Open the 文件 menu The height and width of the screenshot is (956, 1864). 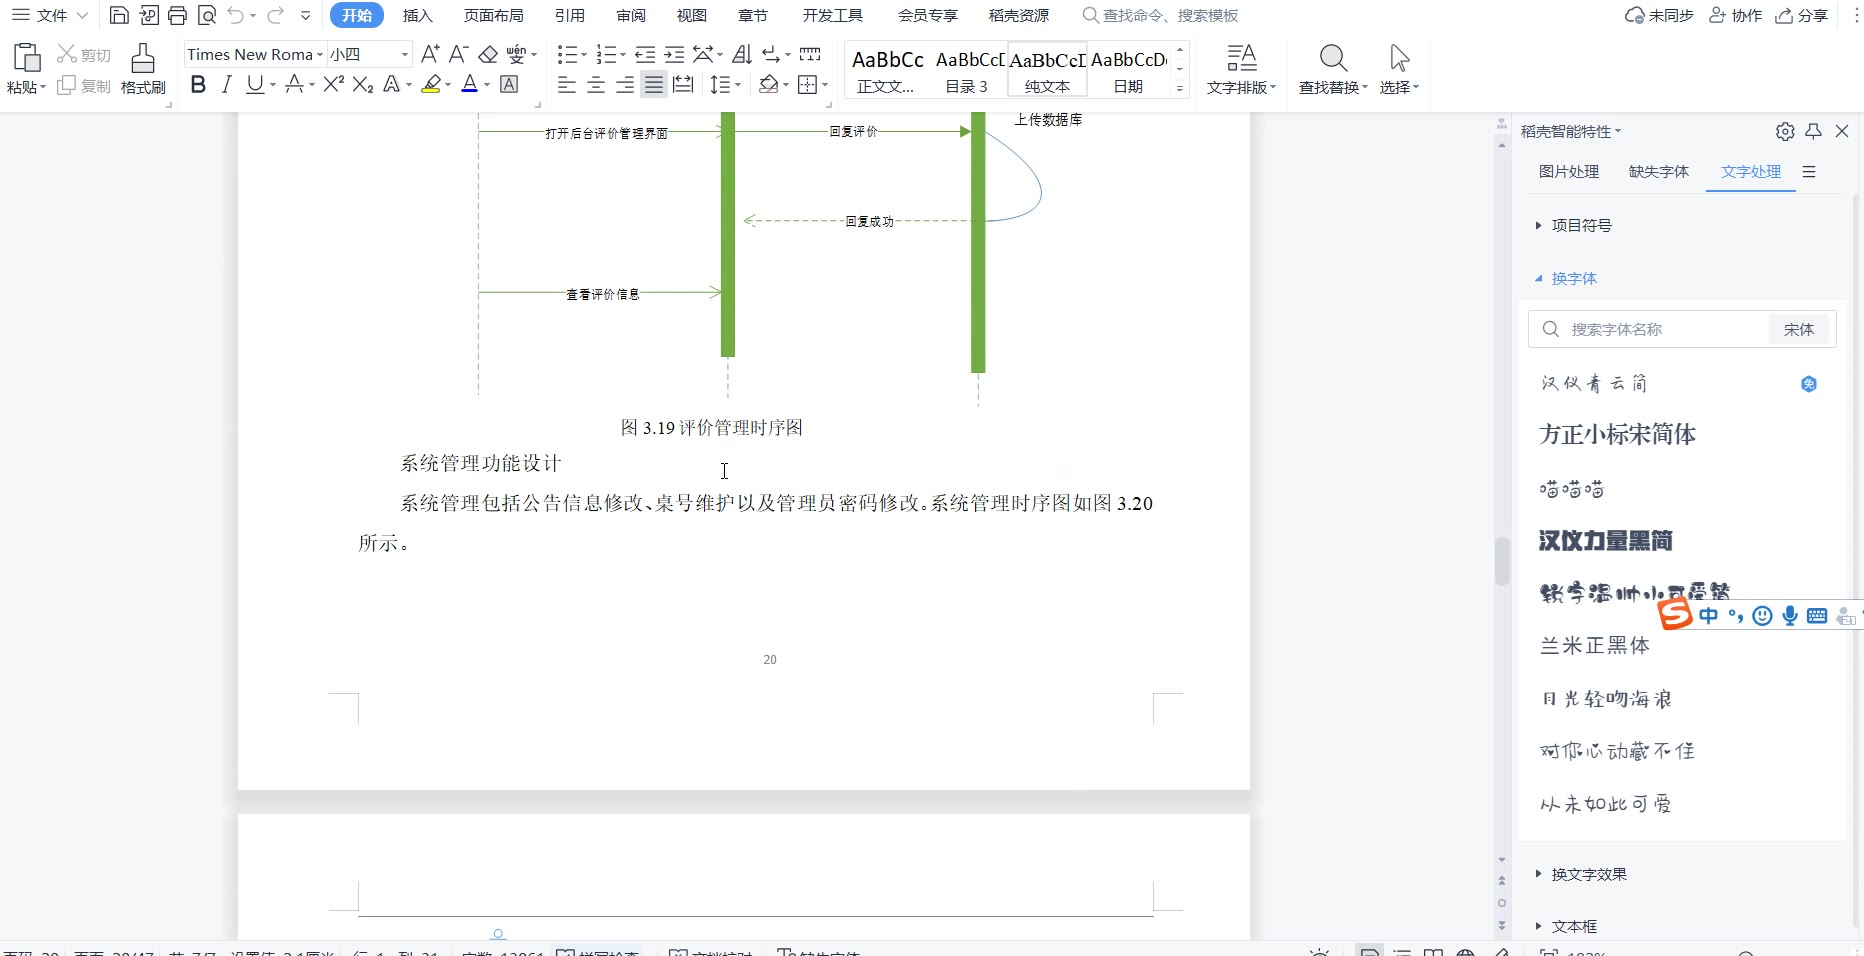tap(50, 15)
